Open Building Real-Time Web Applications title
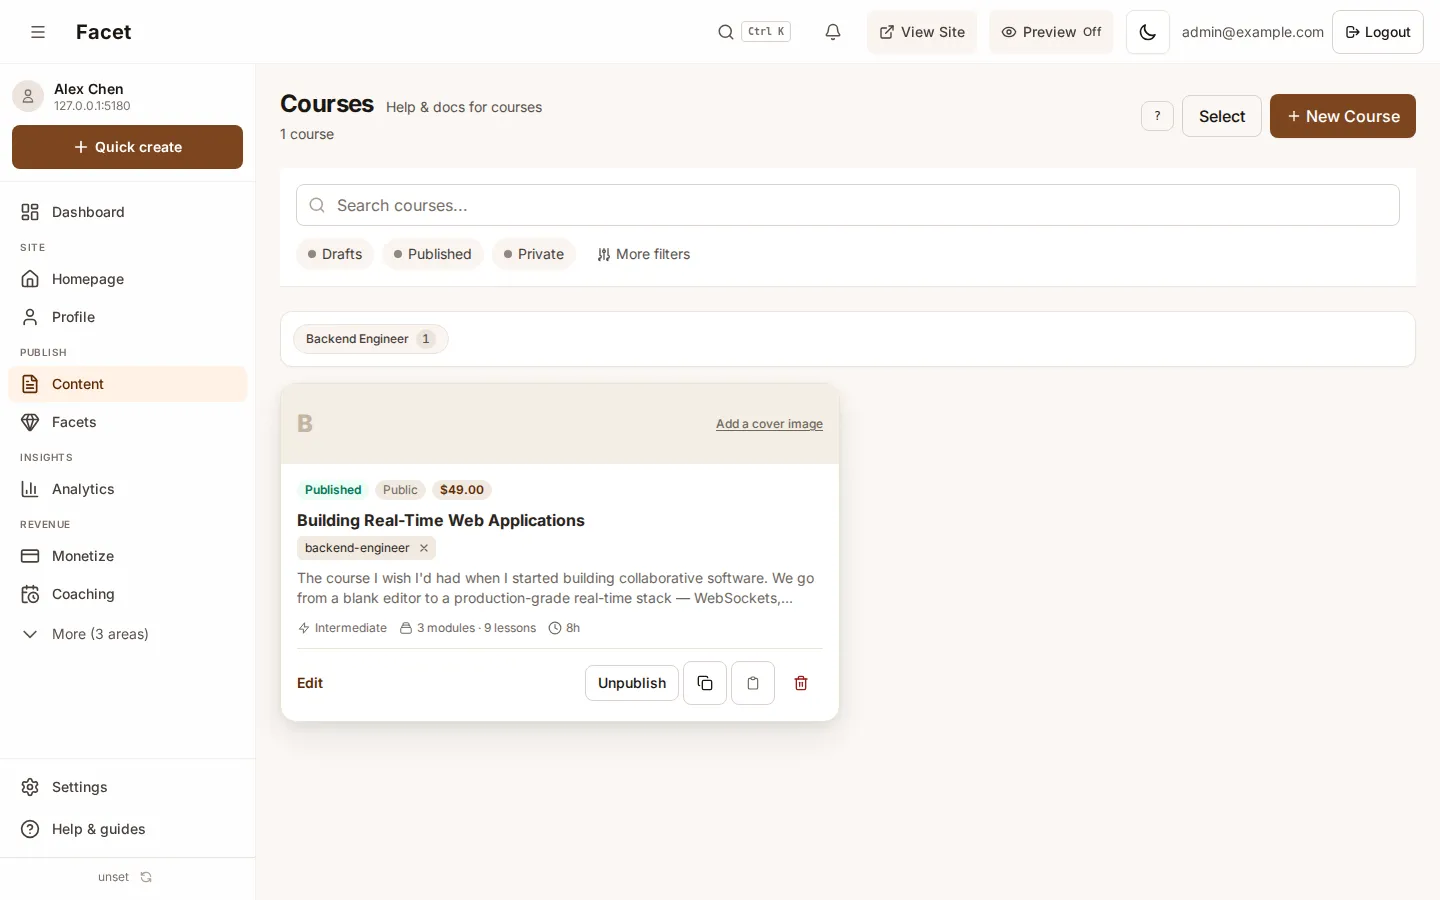 click(x=441, y=520)
